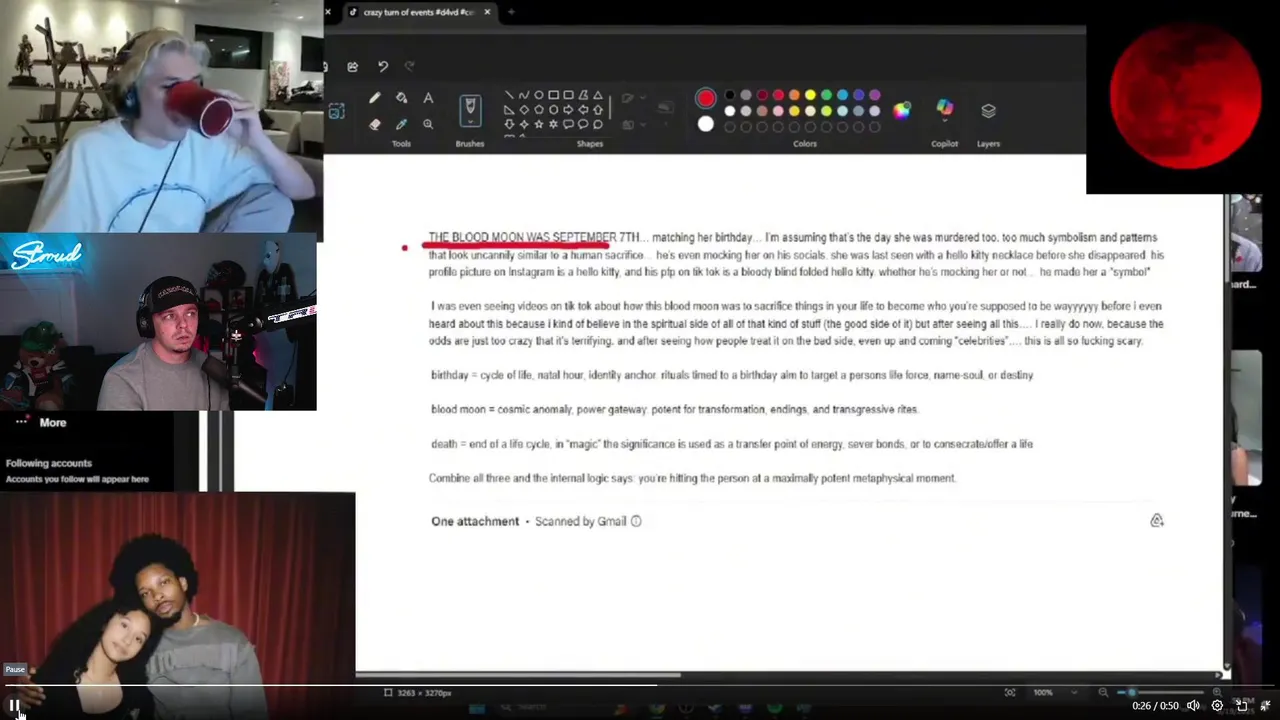Choose the Oval shape

pyautogui.click(x=538, y=95)
